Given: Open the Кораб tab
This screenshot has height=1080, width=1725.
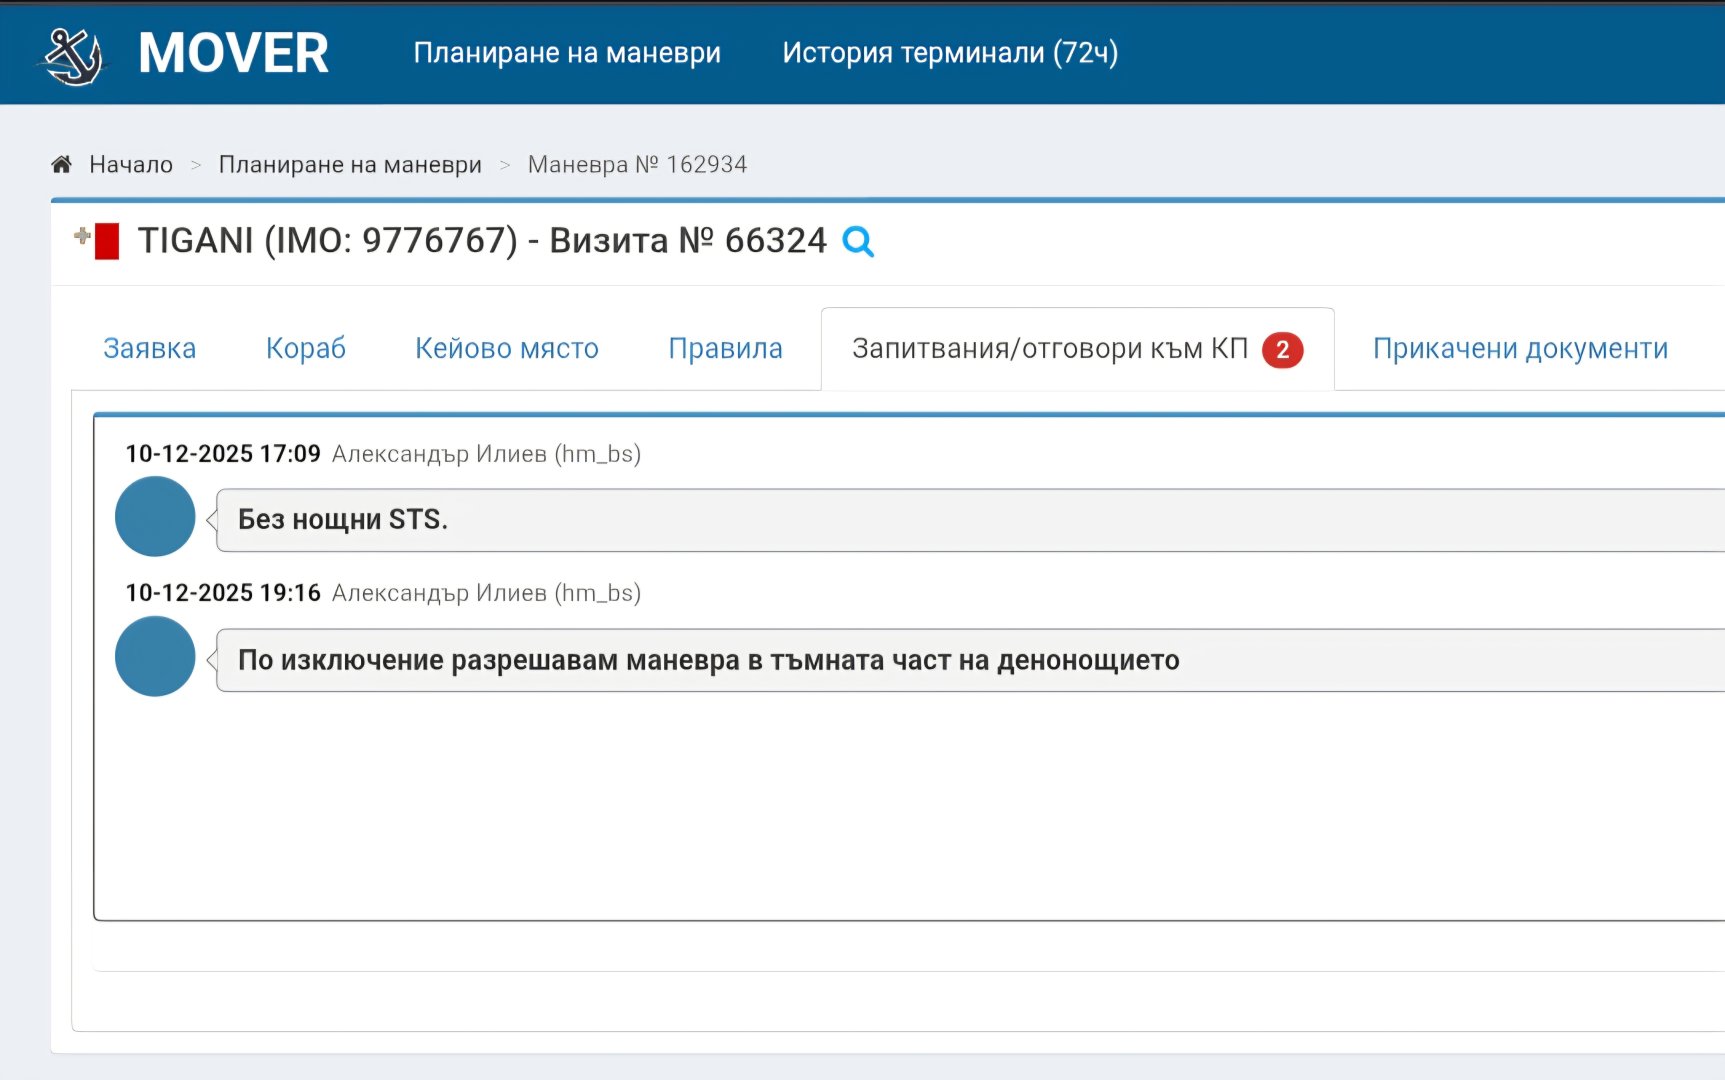Looking at the screenshot, I should pos(305,348).
